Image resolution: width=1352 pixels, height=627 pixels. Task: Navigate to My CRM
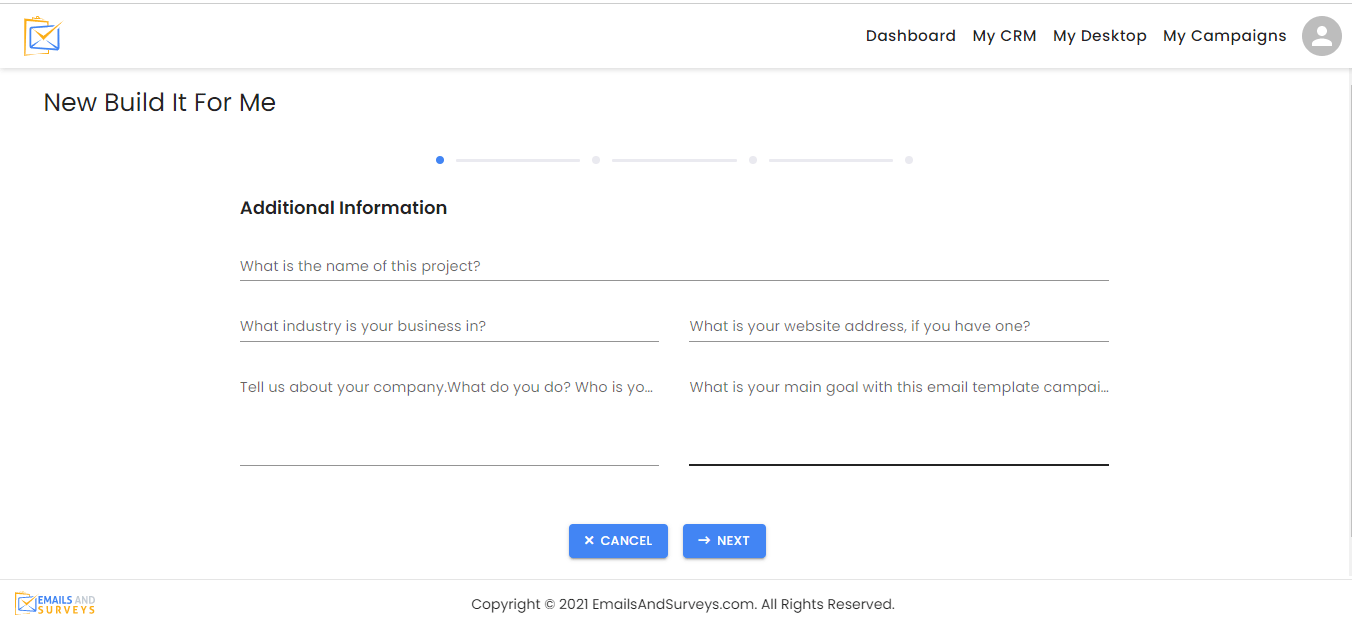tap(1004, 35)
